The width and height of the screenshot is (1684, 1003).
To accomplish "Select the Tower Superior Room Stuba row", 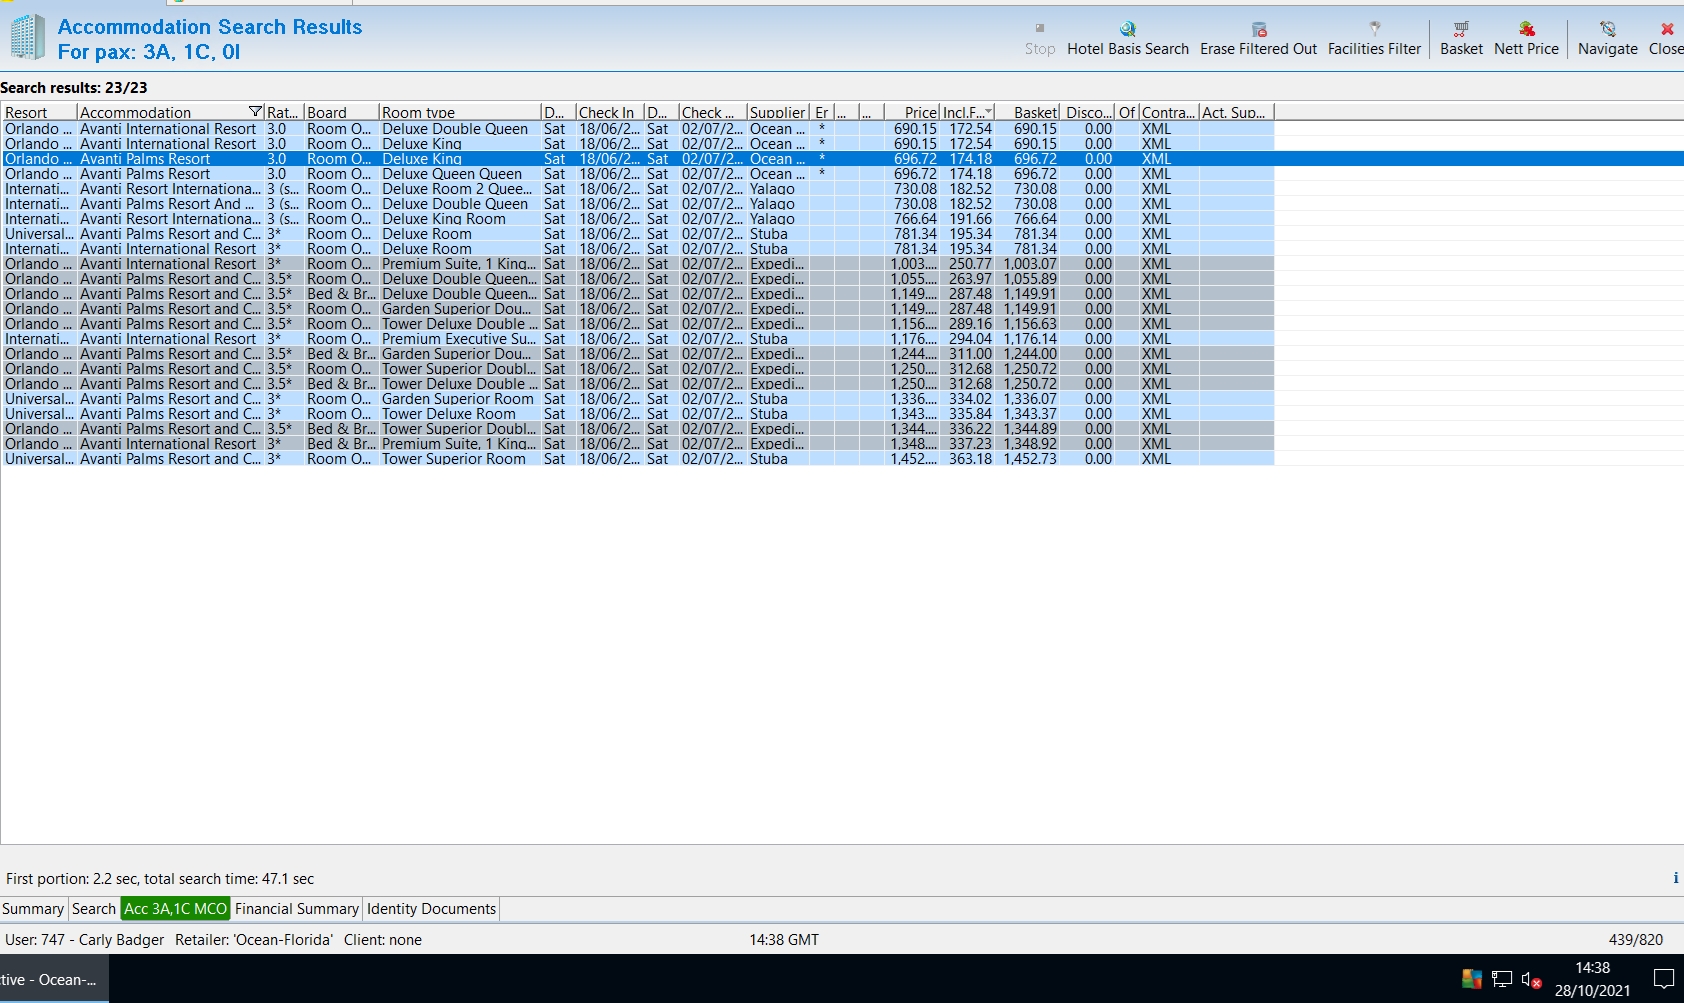I will click(453, 459).
